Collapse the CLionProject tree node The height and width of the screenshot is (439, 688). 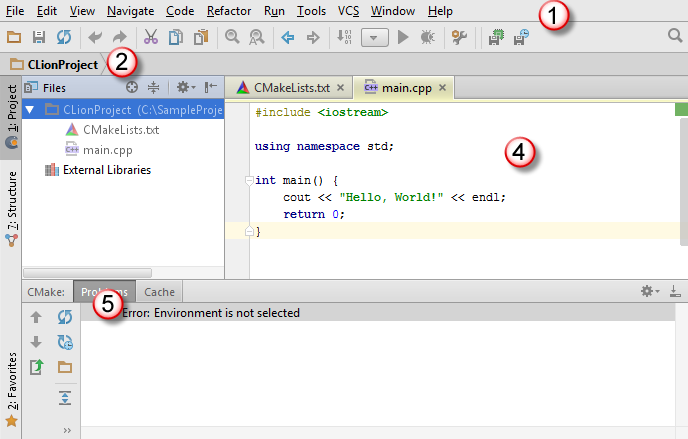point(31,109)
